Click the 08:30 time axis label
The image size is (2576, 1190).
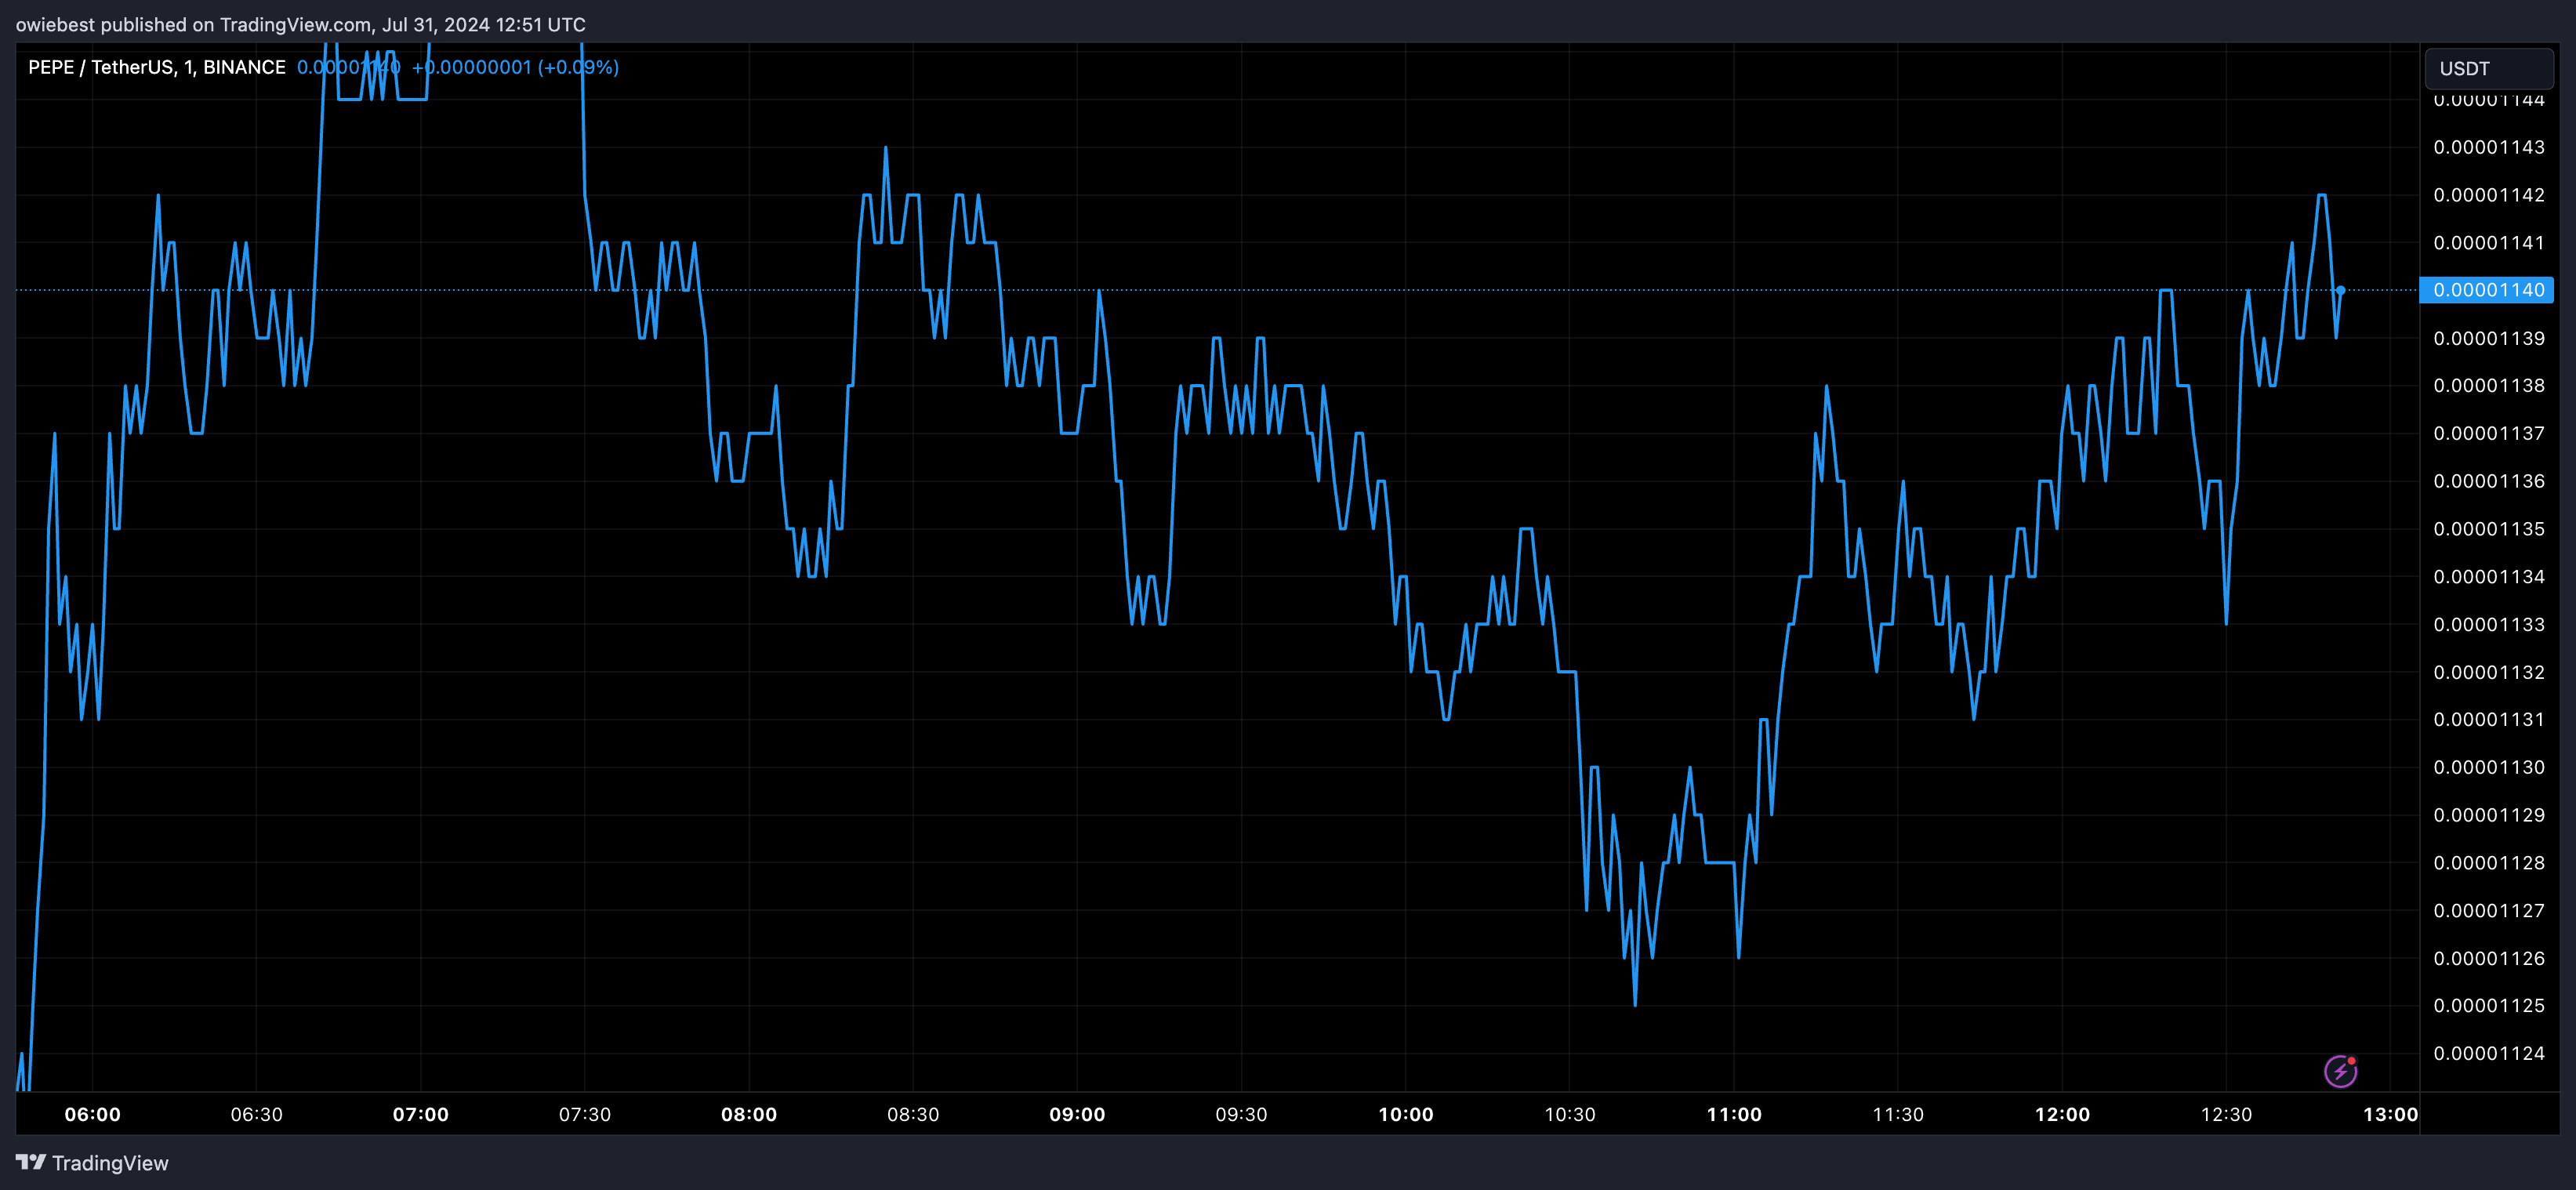(x=913, y=1114)
